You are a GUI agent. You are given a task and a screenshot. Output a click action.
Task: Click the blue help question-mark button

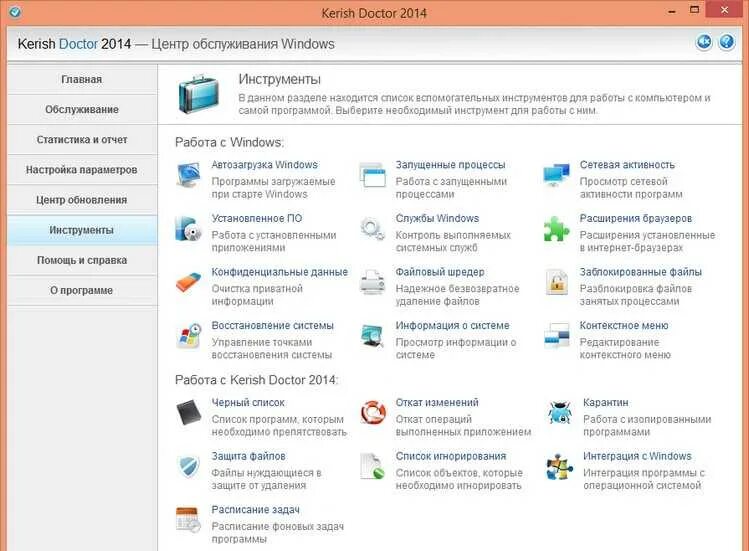click(727, 42)
